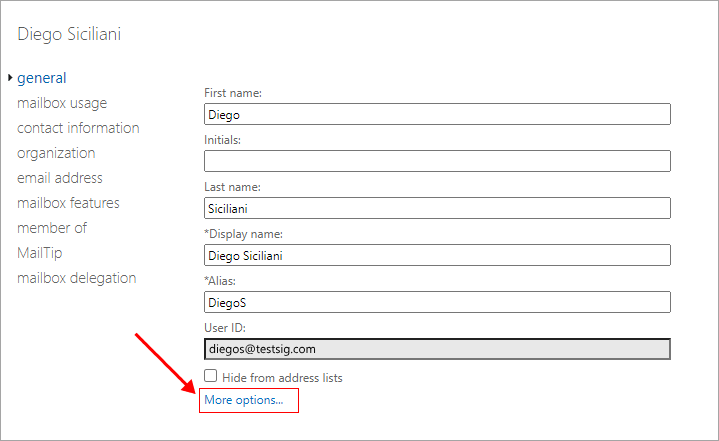719x441 pixels.
Task: Click the triangle marker beside general
Action: coord(10,78)
